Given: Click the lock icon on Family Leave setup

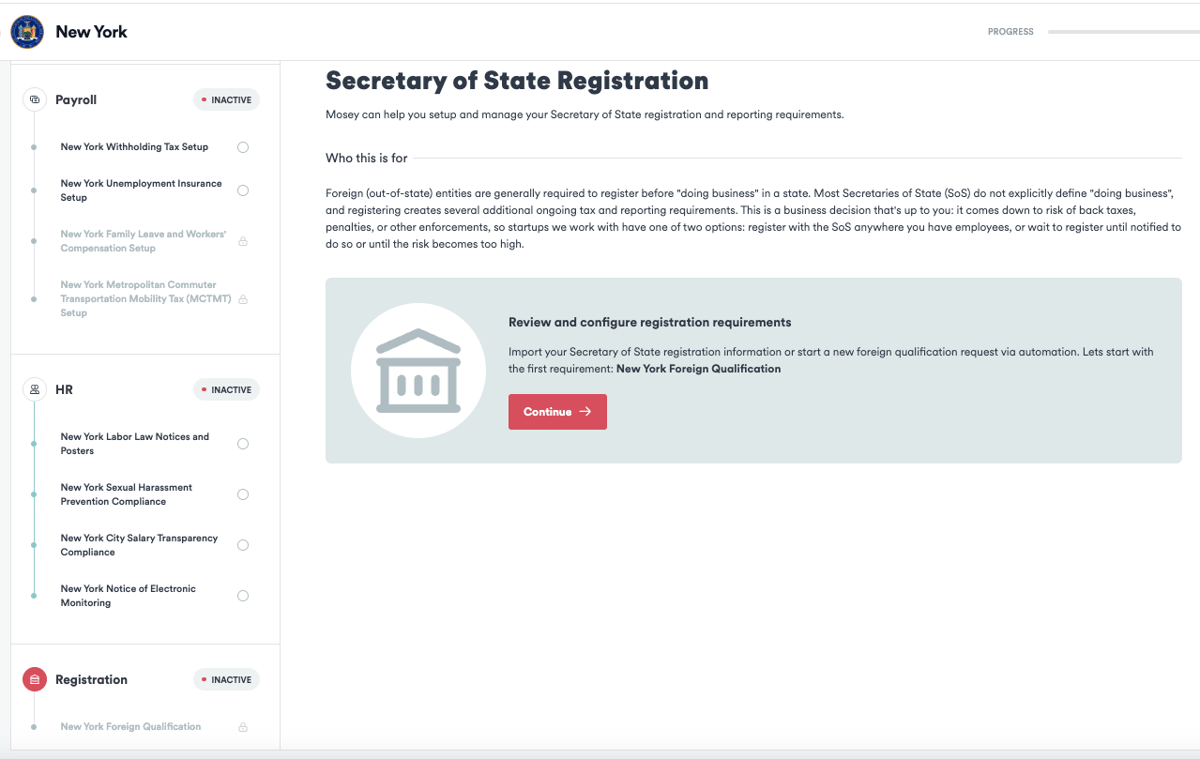Looking at the screenshot, I should pyautogui.click(x=243, y=240).
